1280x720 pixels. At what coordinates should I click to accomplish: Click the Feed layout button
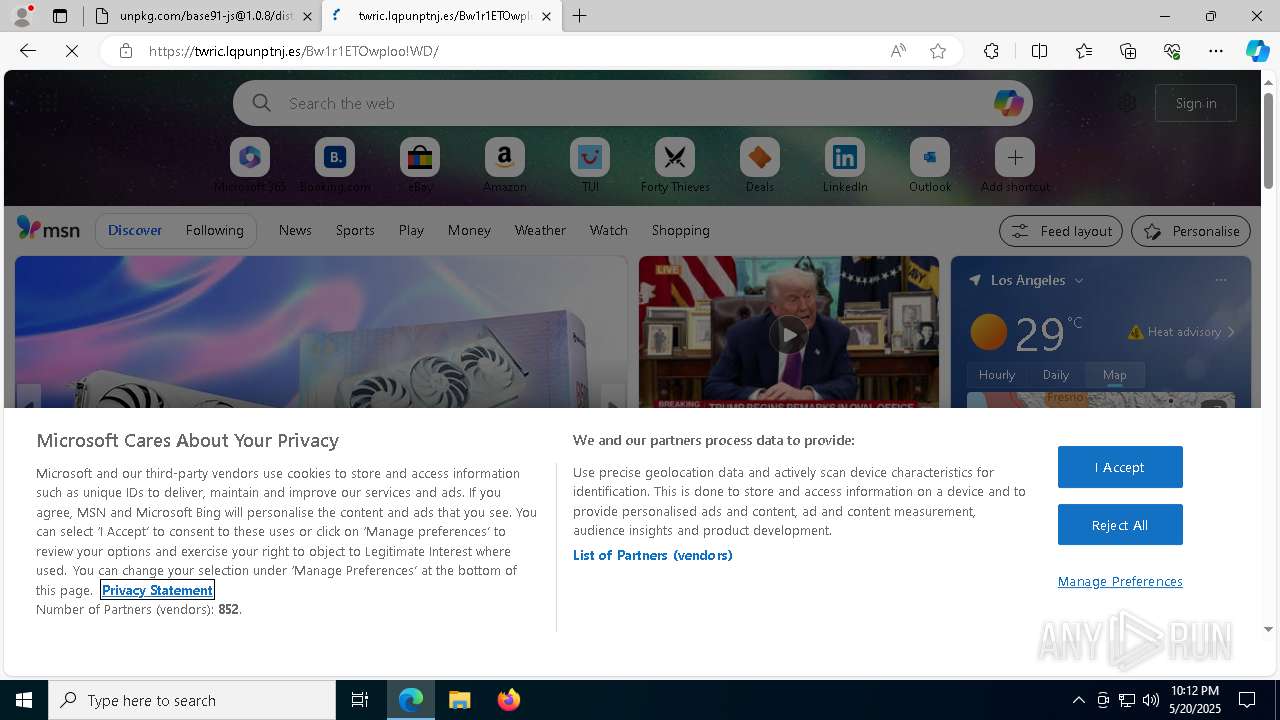tap(1061, 231)
